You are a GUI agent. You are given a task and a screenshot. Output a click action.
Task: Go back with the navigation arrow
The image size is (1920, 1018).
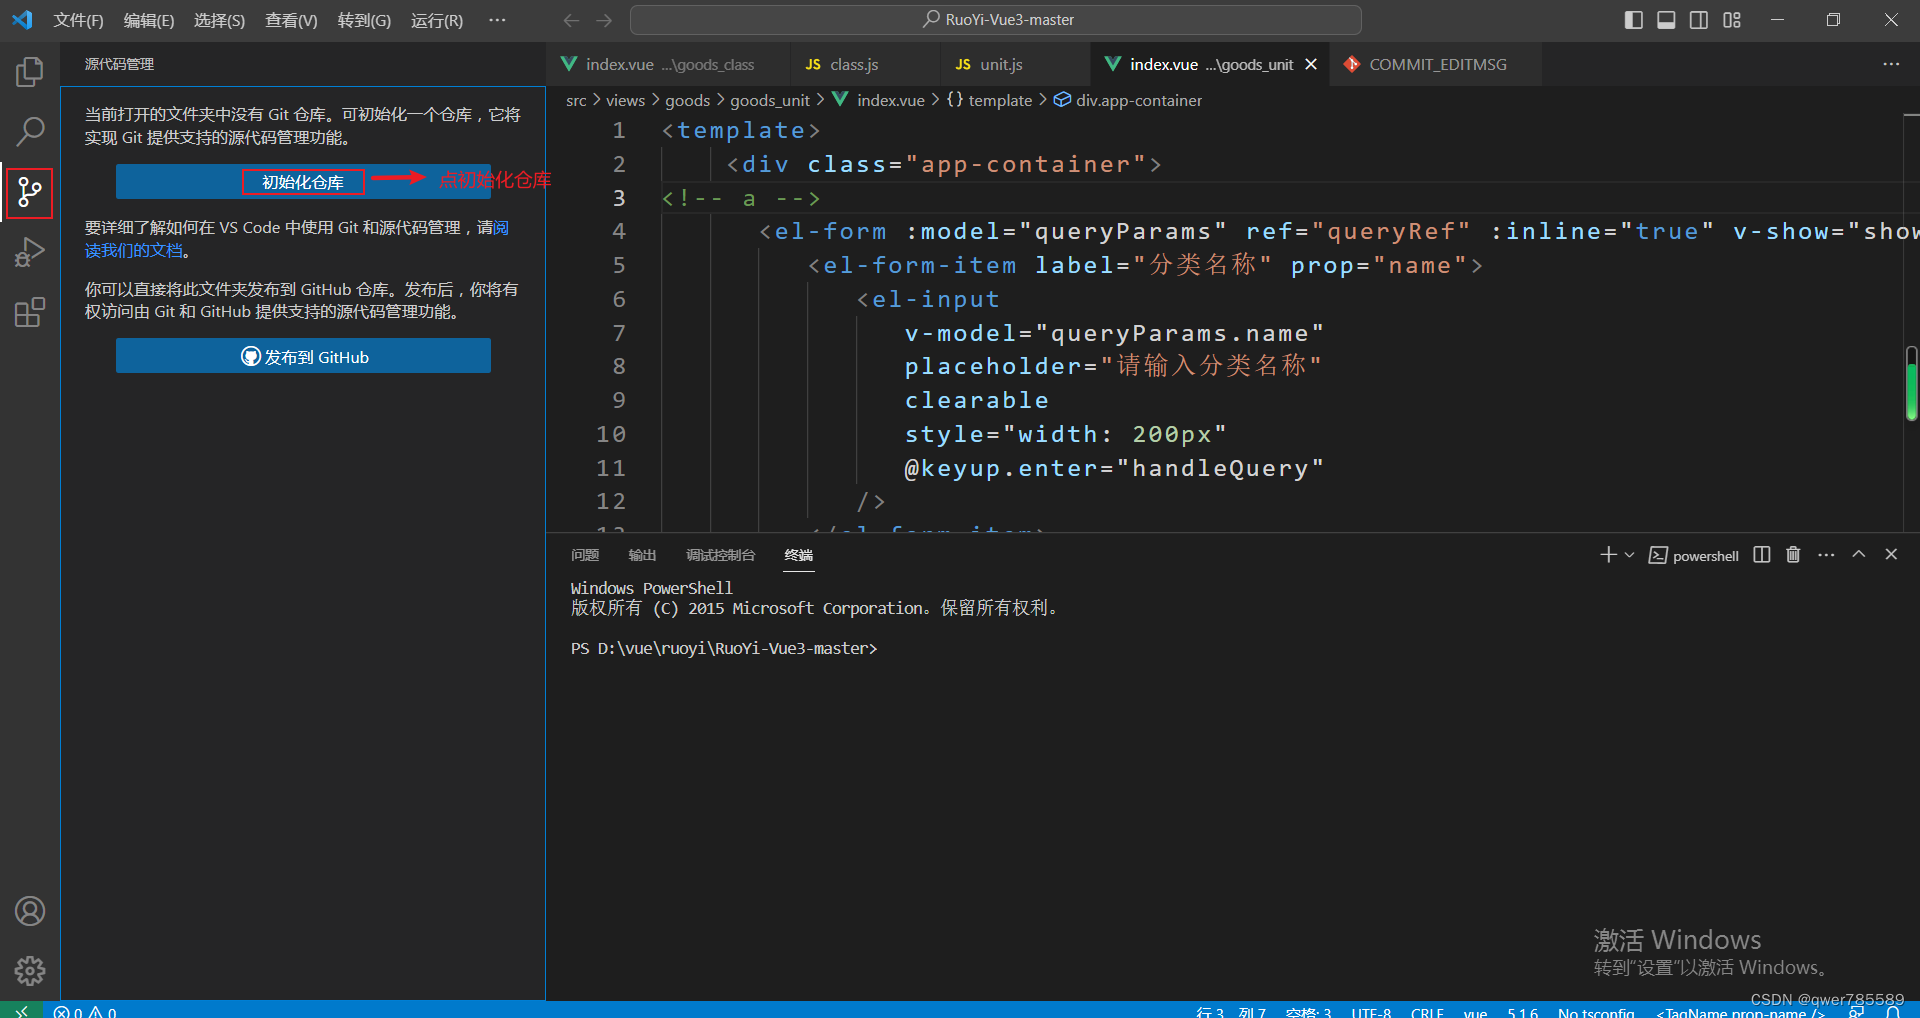tap(571, 20)
